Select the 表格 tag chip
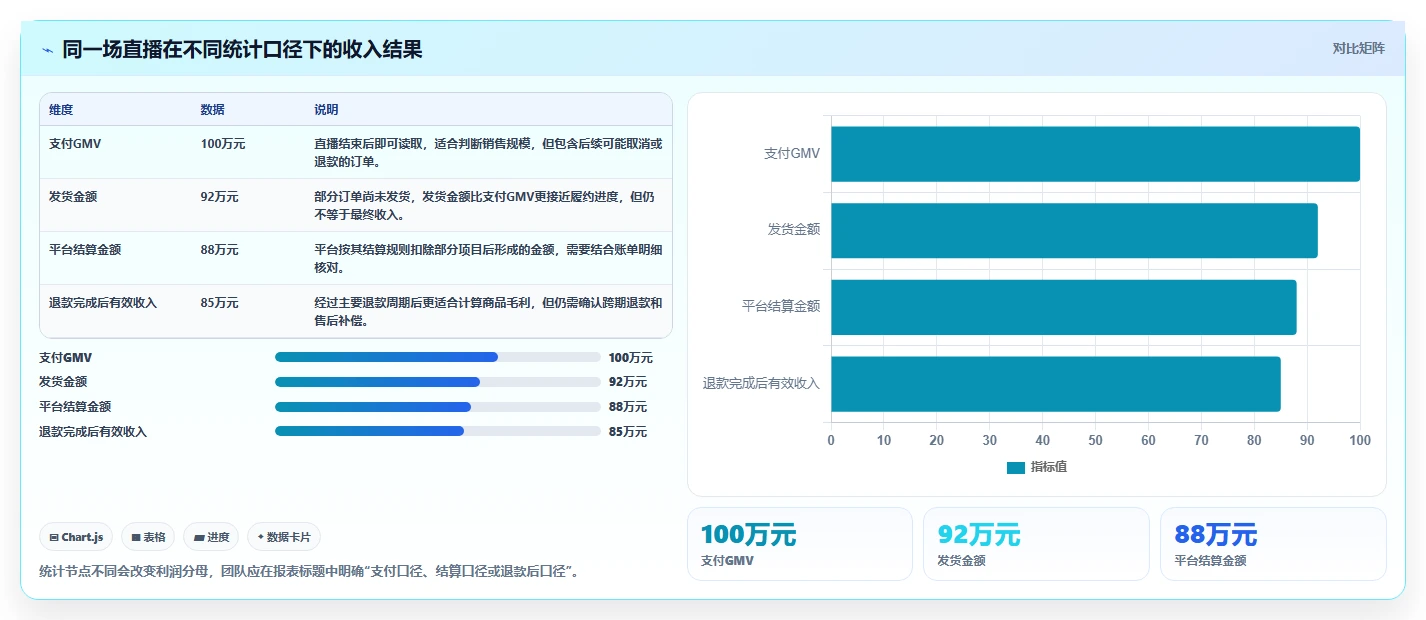 pyautogui.click(x=148, y=537)
